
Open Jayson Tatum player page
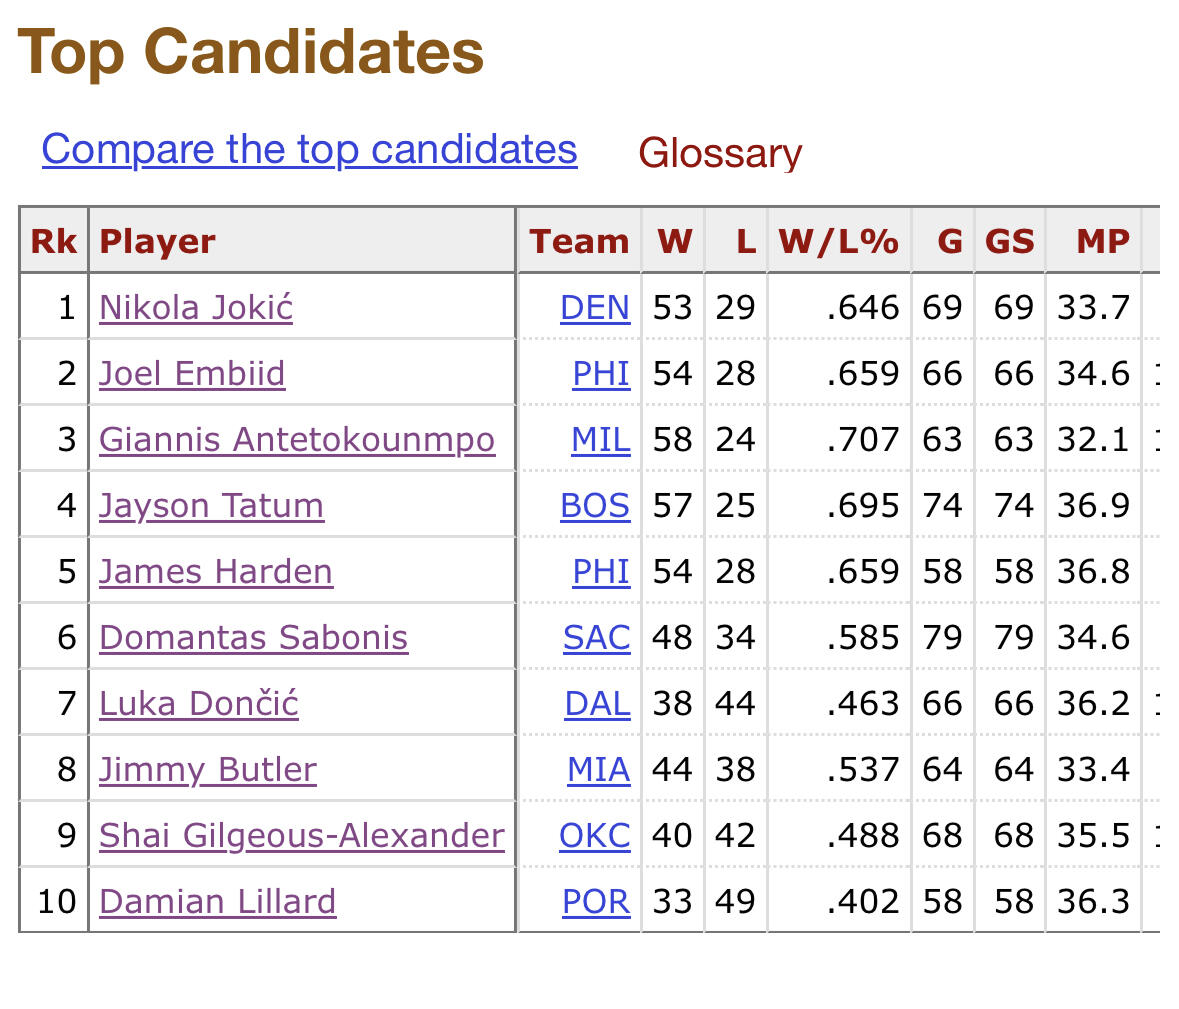tap(211, 505)
